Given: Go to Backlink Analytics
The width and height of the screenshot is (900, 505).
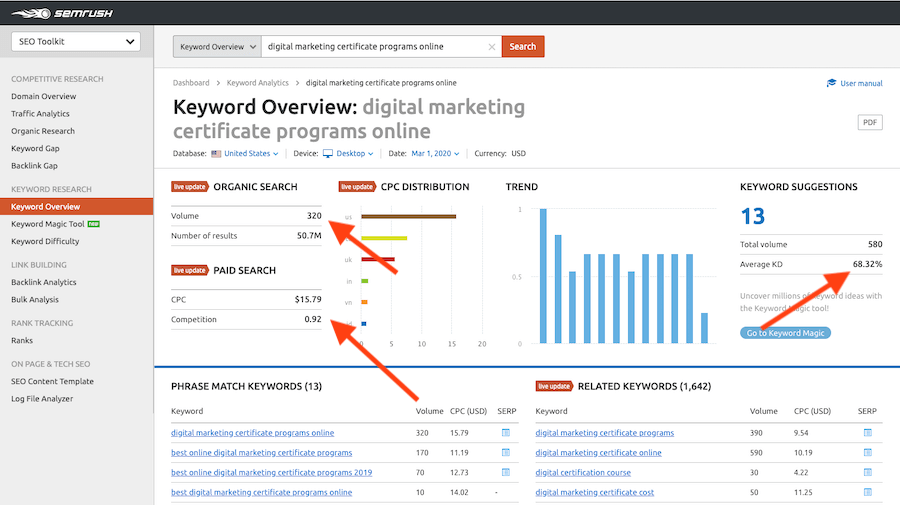Looking at the screenshot, I should (44, 282).
